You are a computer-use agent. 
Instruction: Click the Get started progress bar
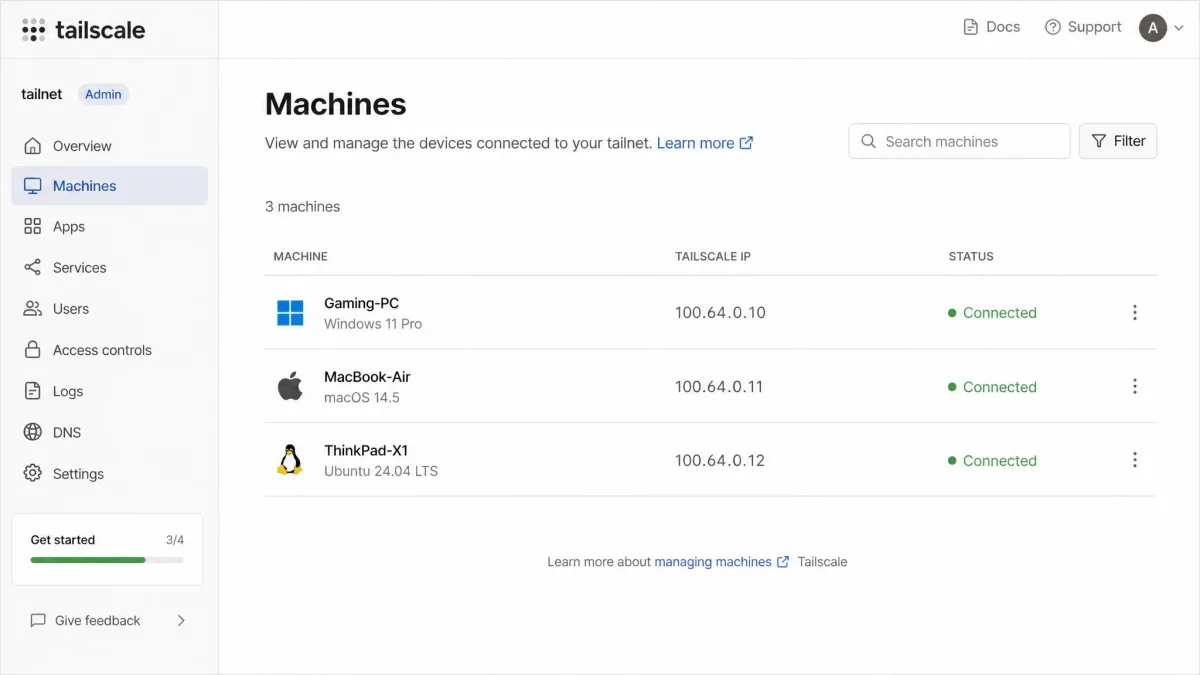(107, 560)
